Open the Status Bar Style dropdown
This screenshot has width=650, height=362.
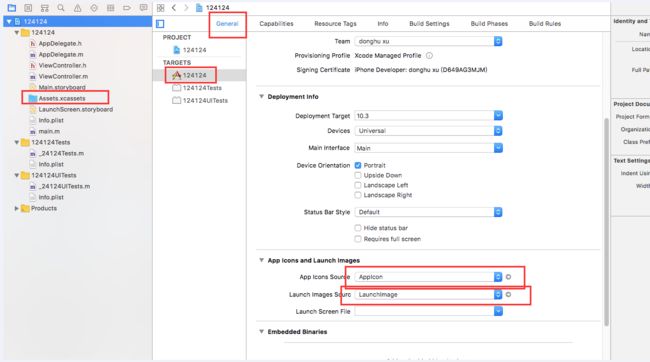click(x=428, y=212)
